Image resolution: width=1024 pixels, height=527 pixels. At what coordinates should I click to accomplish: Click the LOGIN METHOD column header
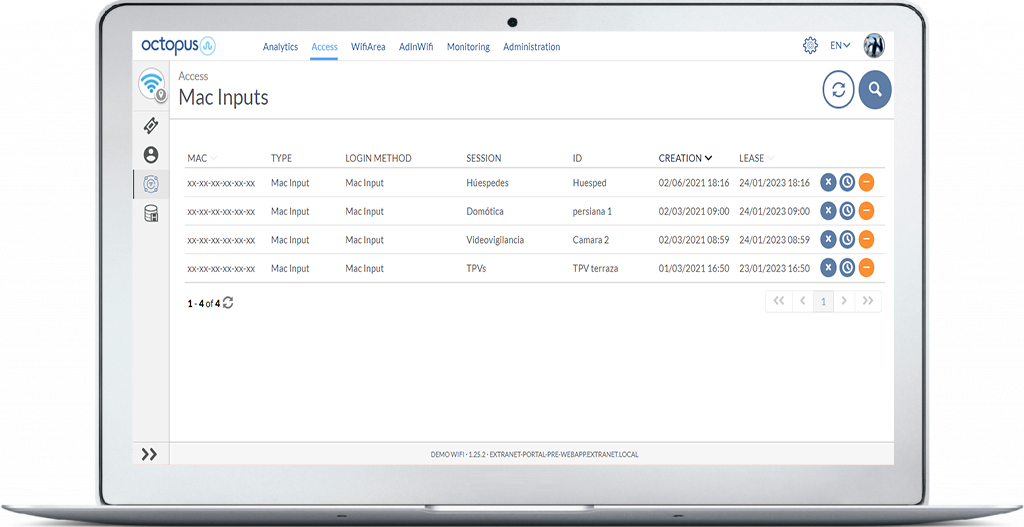(x=378, y=158)
